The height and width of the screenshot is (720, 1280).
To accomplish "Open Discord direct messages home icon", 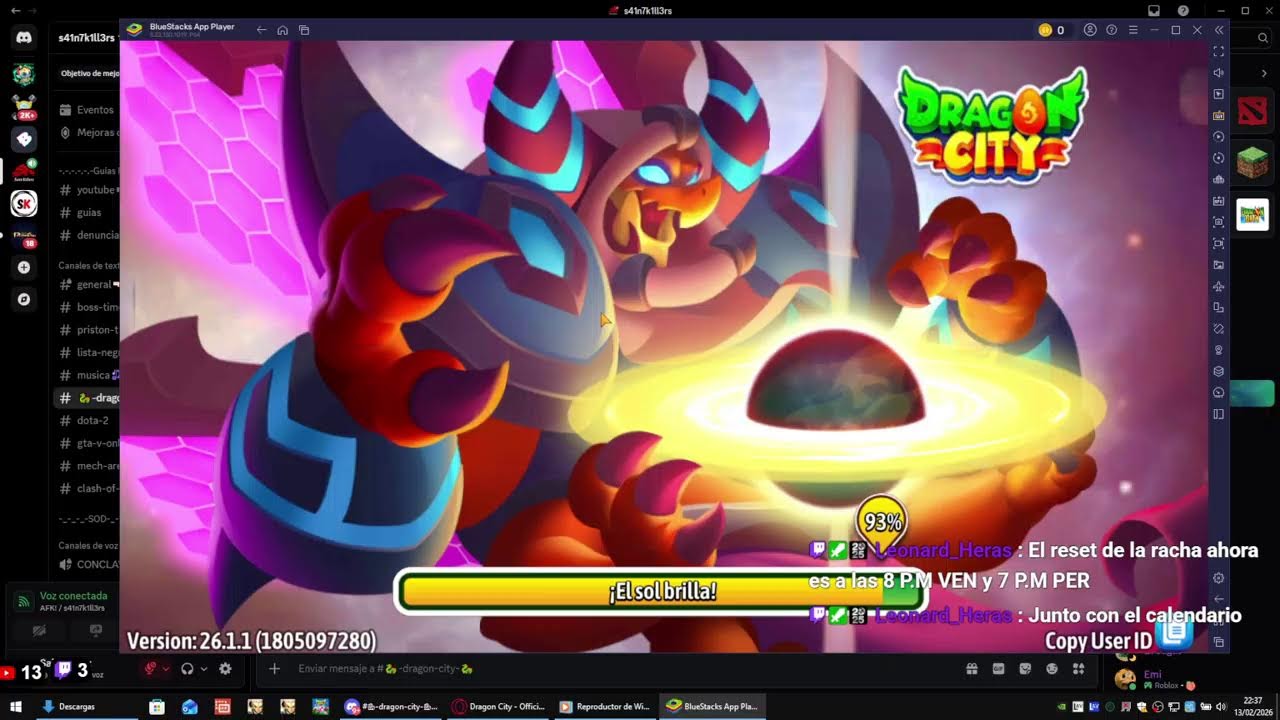I will tap(24, 38).
